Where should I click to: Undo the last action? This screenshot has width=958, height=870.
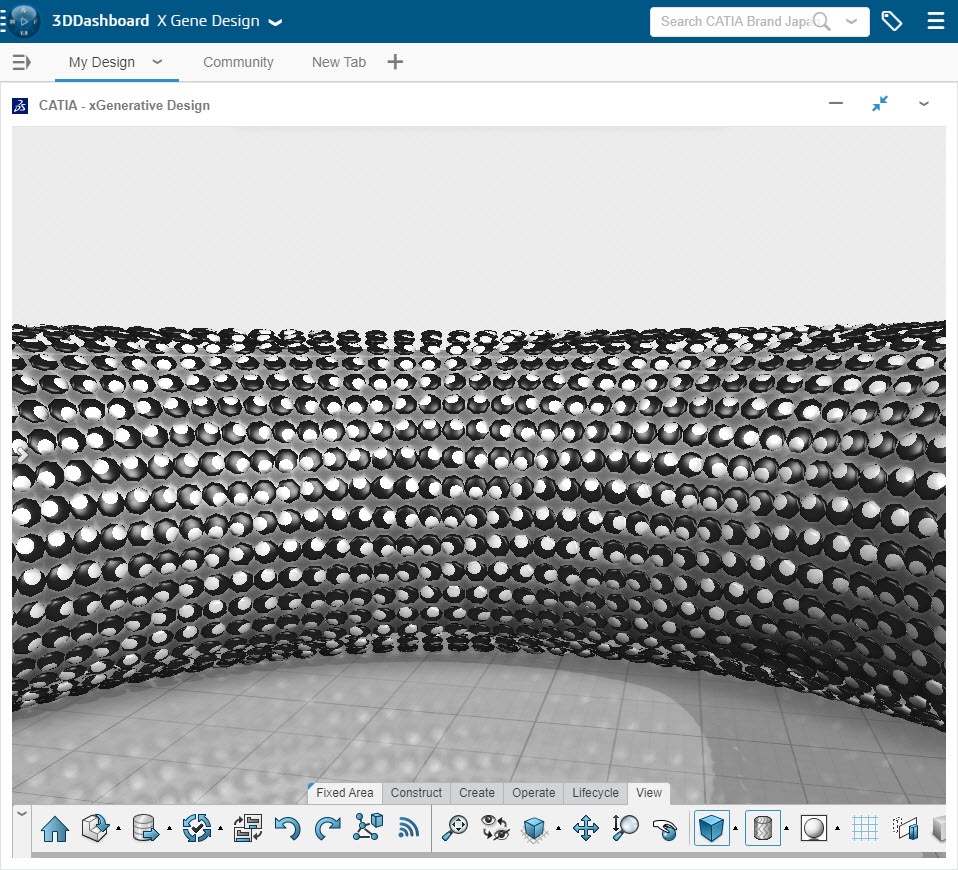(x=287, y=828)
